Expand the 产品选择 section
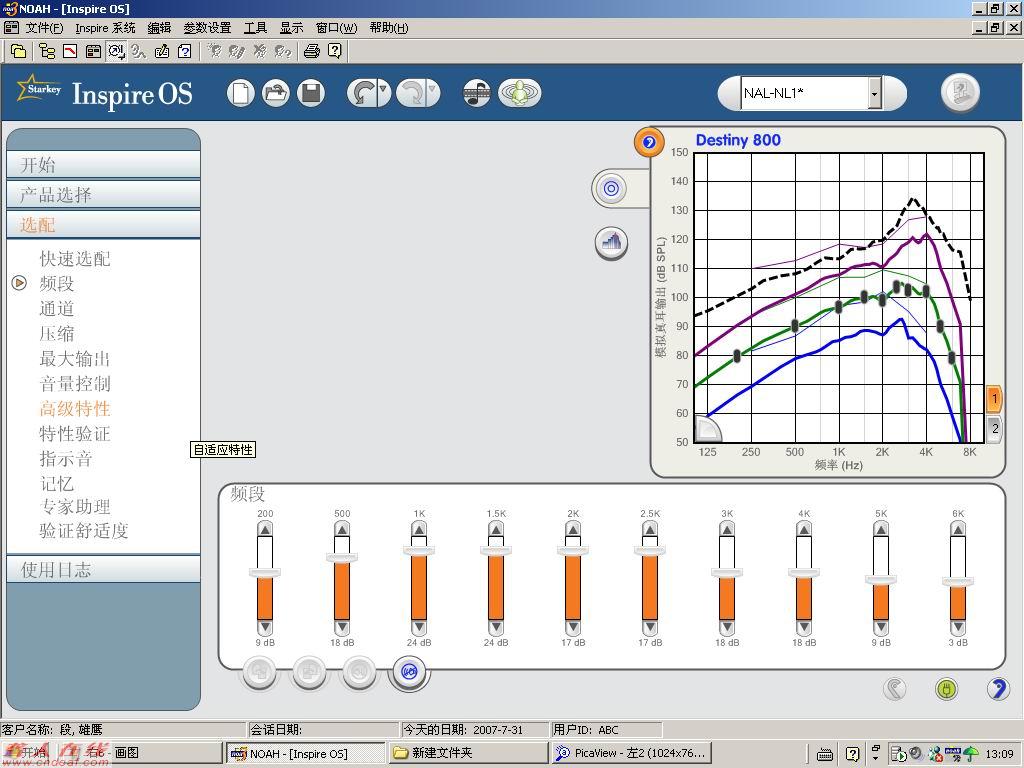 [x=103, y=195]
